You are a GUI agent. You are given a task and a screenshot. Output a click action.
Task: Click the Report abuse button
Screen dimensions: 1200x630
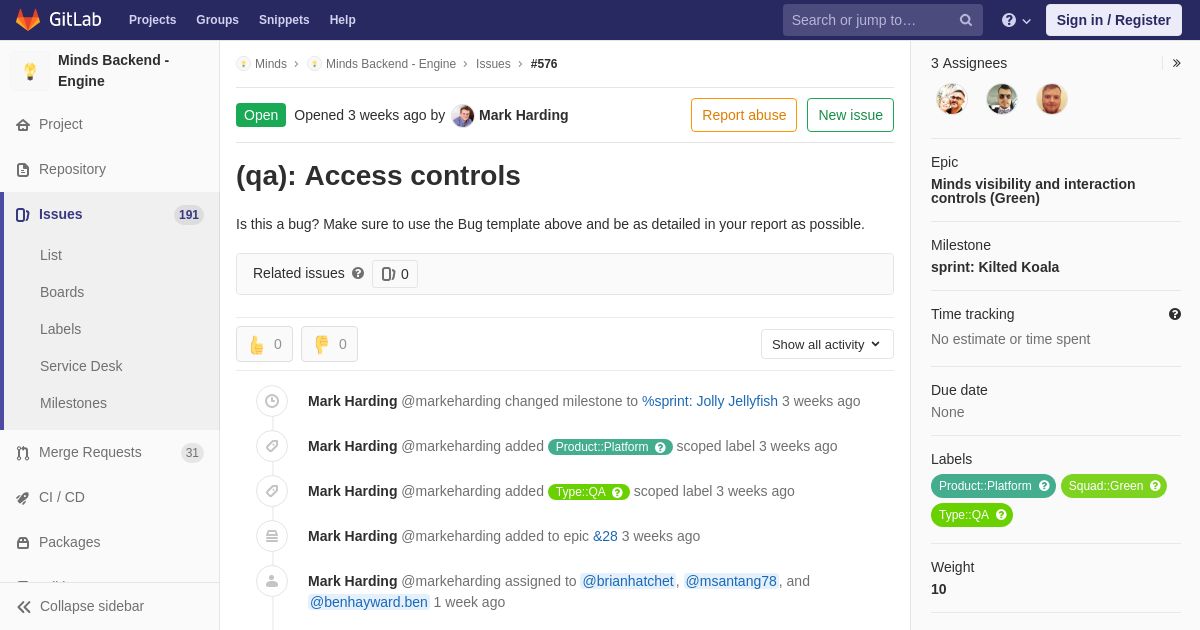[x=743, y=115]
